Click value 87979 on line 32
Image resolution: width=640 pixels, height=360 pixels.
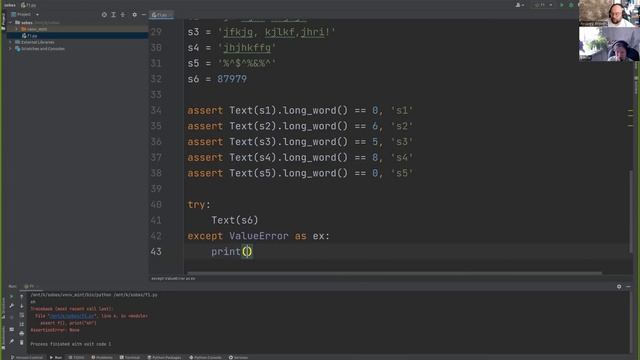tap(232, 79)
